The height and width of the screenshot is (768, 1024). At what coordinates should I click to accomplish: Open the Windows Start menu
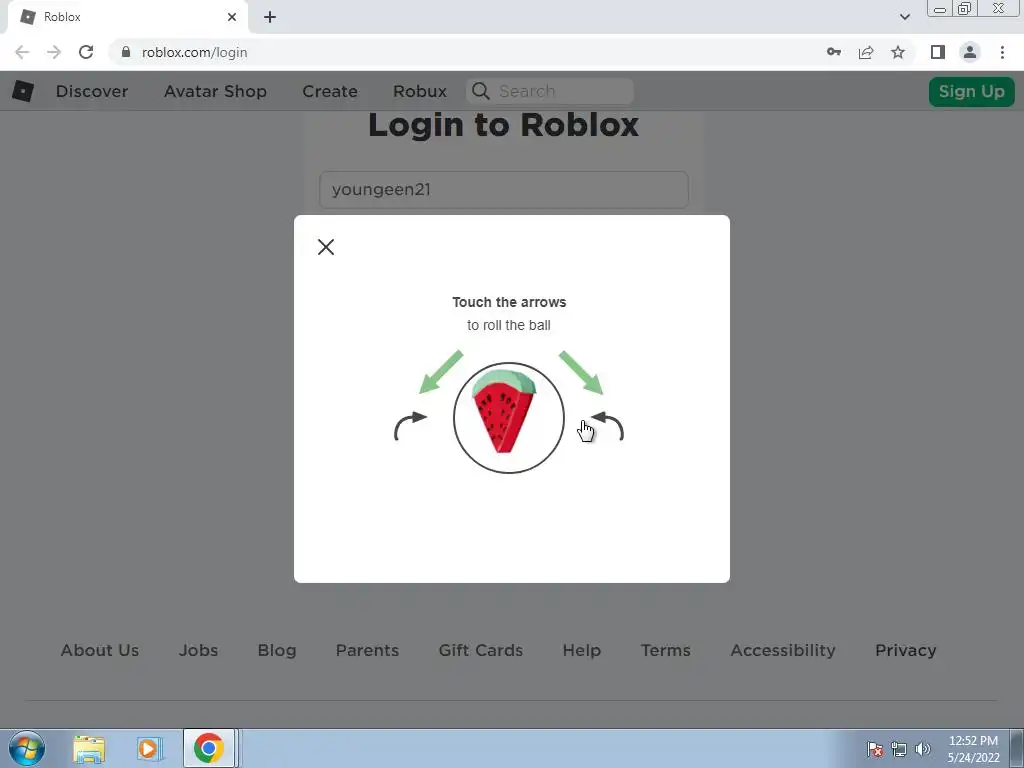click(x=27, y=748)
